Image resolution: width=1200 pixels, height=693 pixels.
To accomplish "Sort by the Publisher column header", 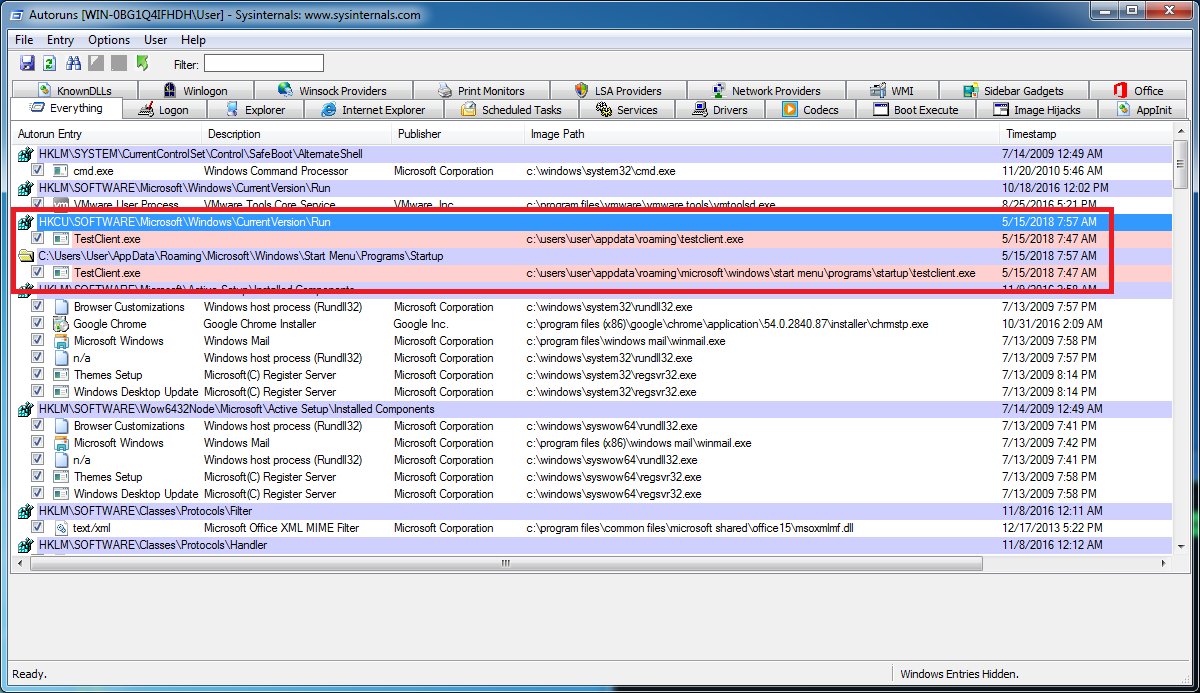I will [x=458, y=134].
